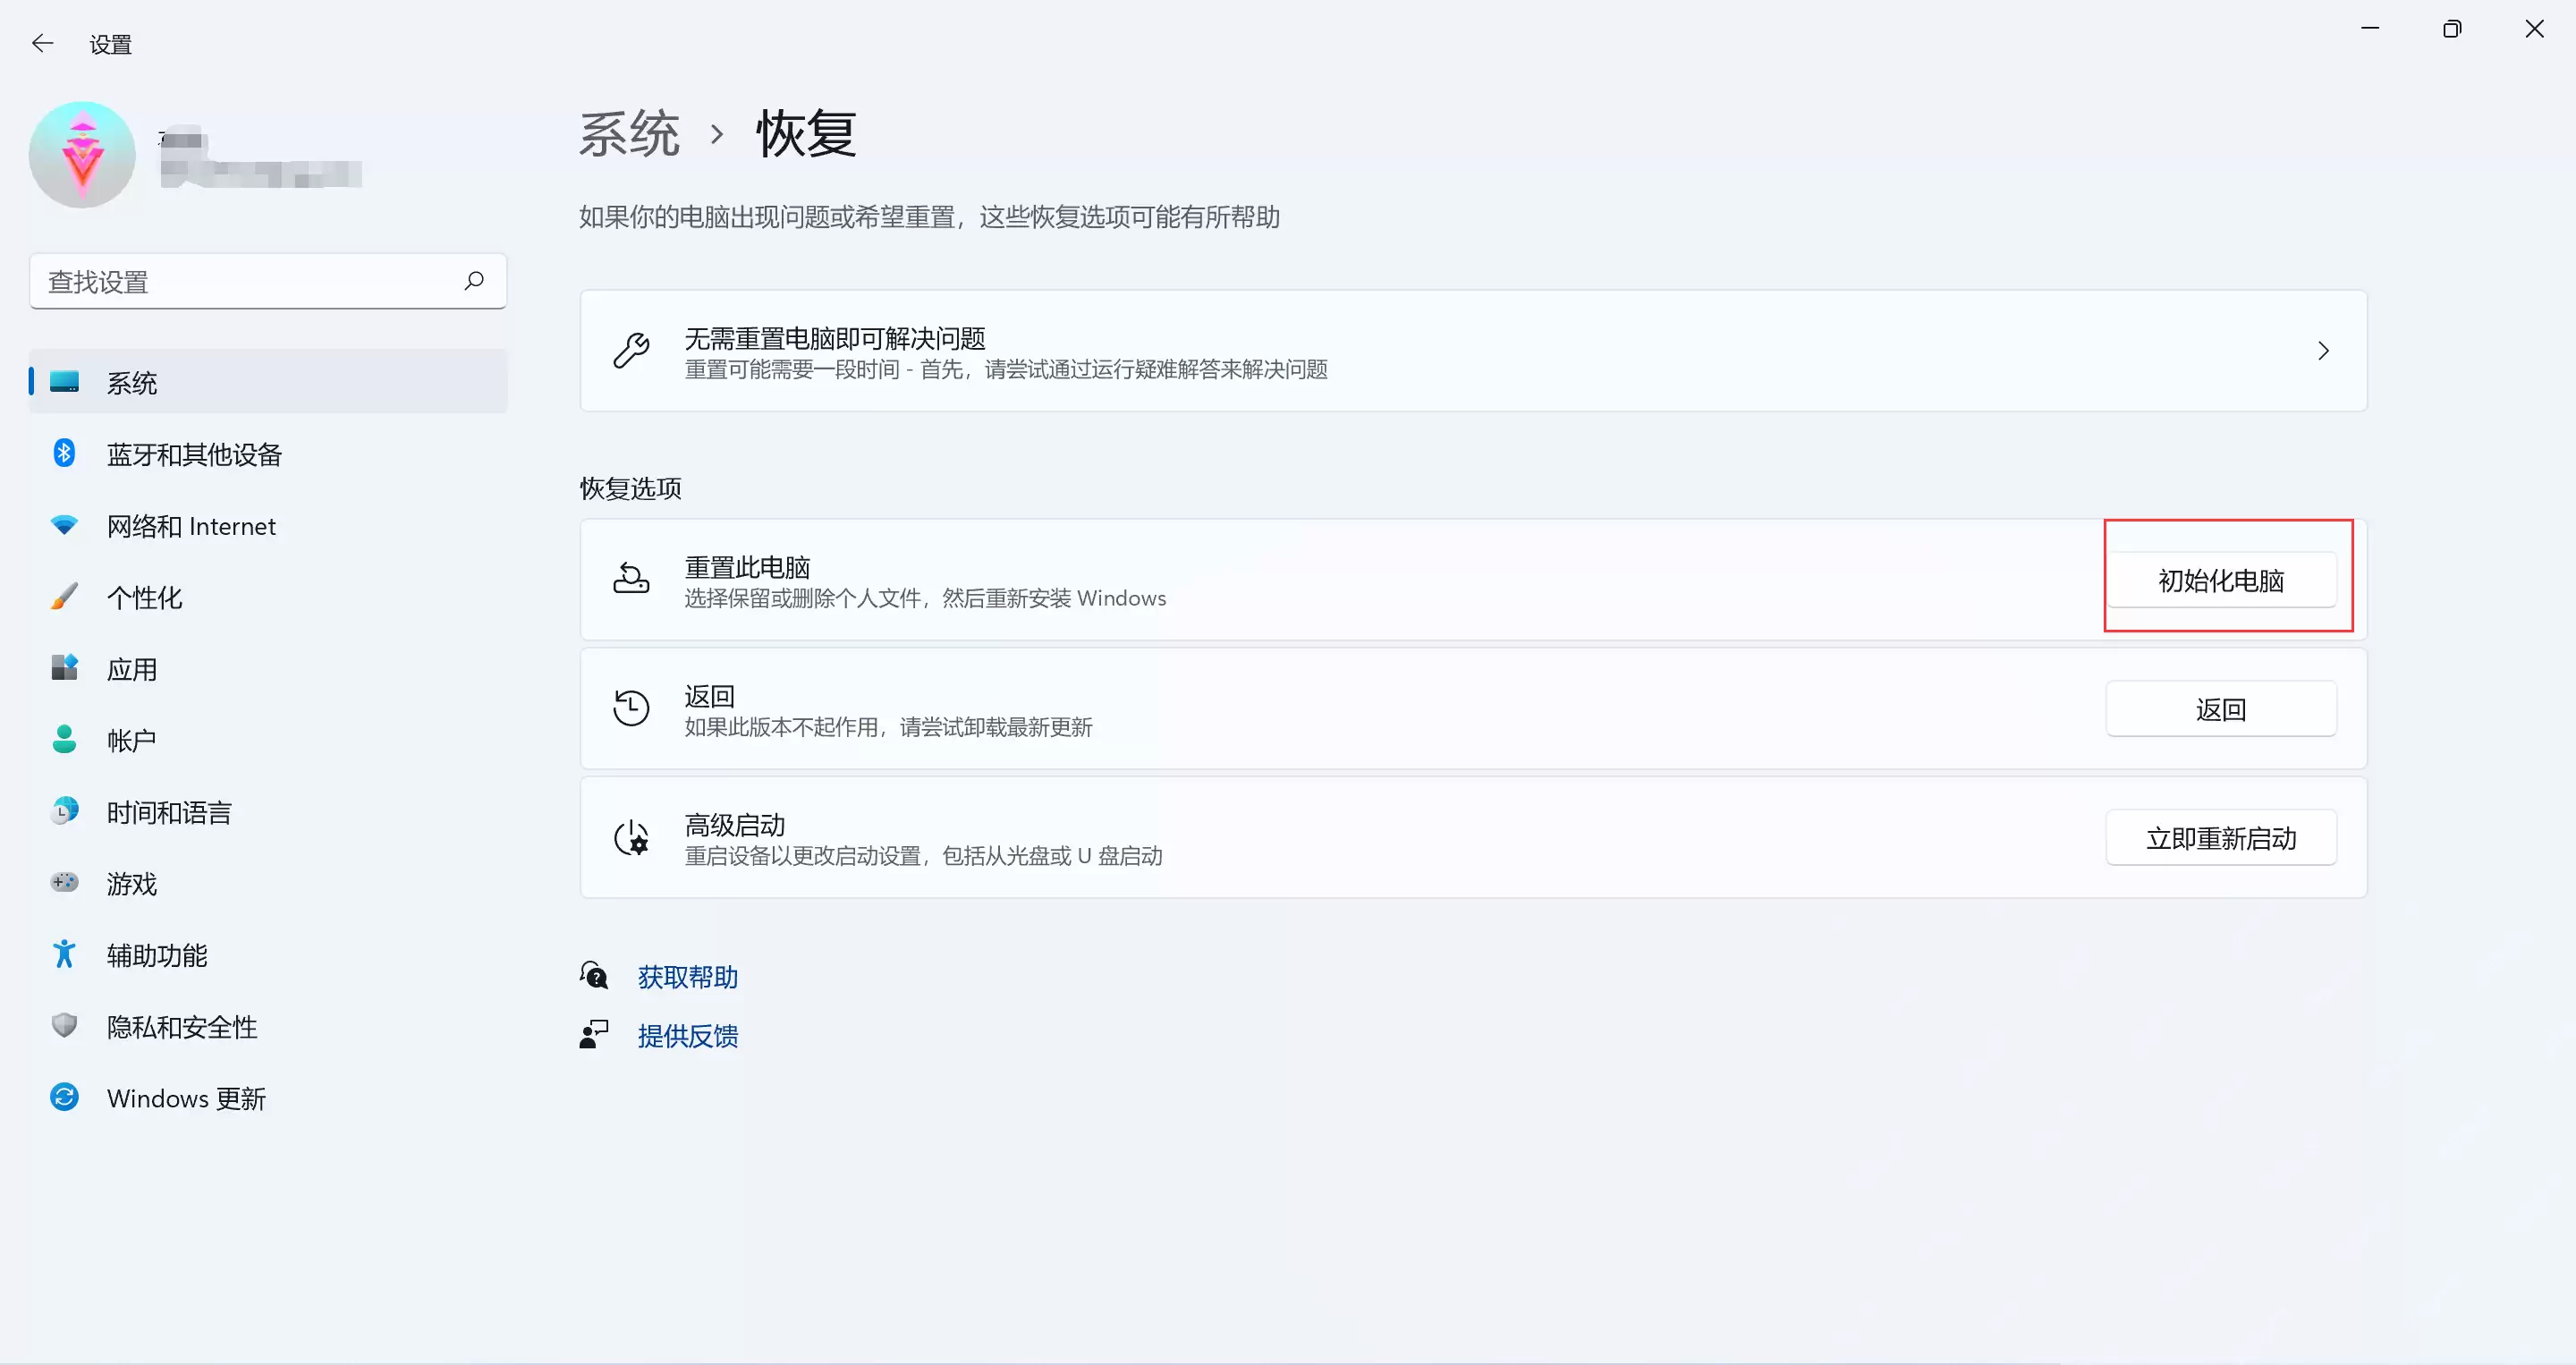Image resolution: width=2576 pixels, height=1365 pixels.
Task: Click the 初始化电脑 button
Action: (2221, 580)
